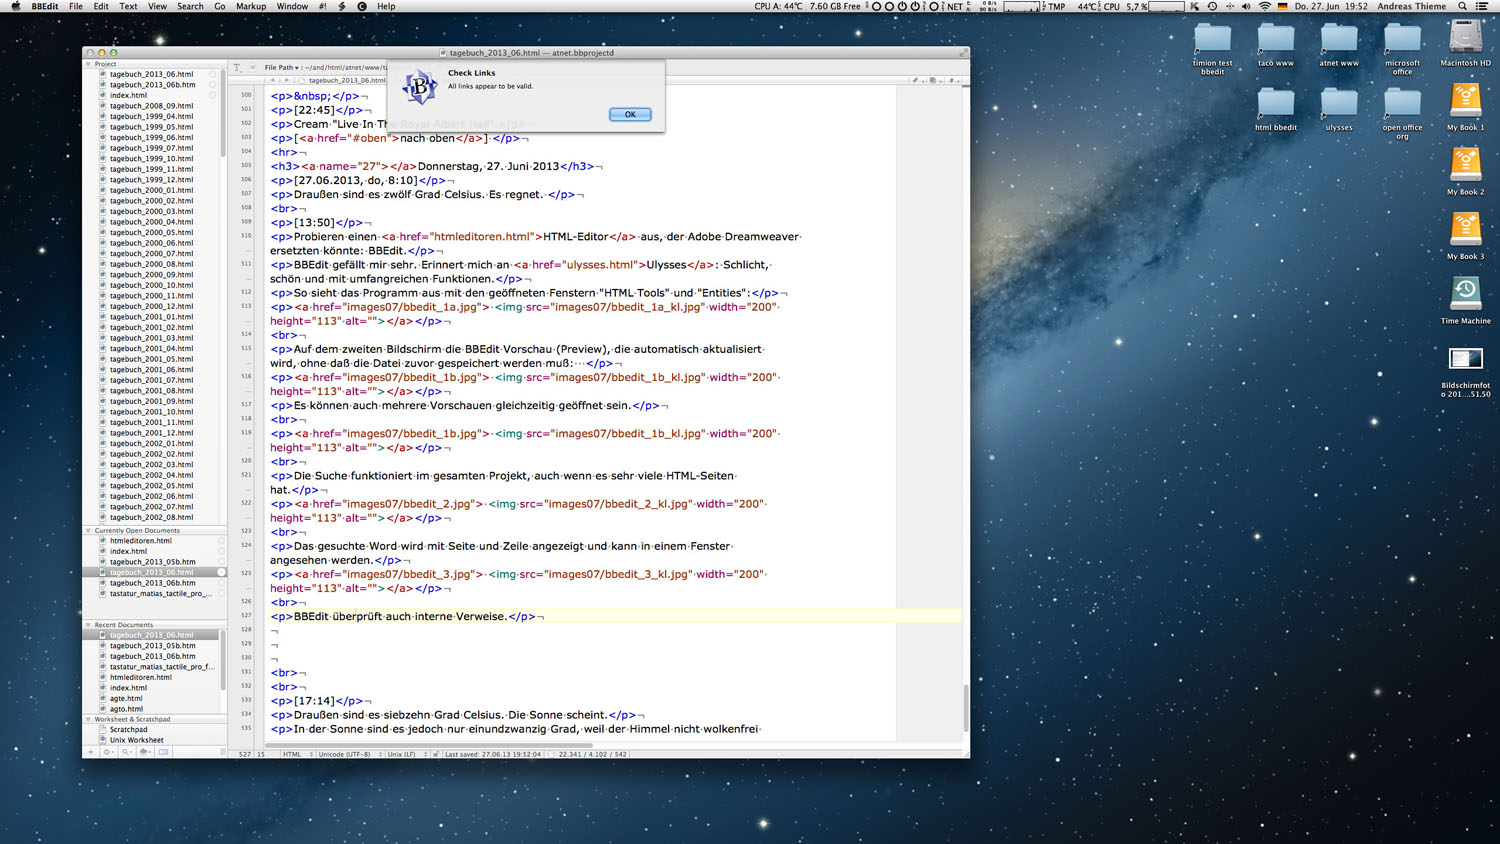
Task: Open the open office org desktop folder
Action: pos(1402,104)
